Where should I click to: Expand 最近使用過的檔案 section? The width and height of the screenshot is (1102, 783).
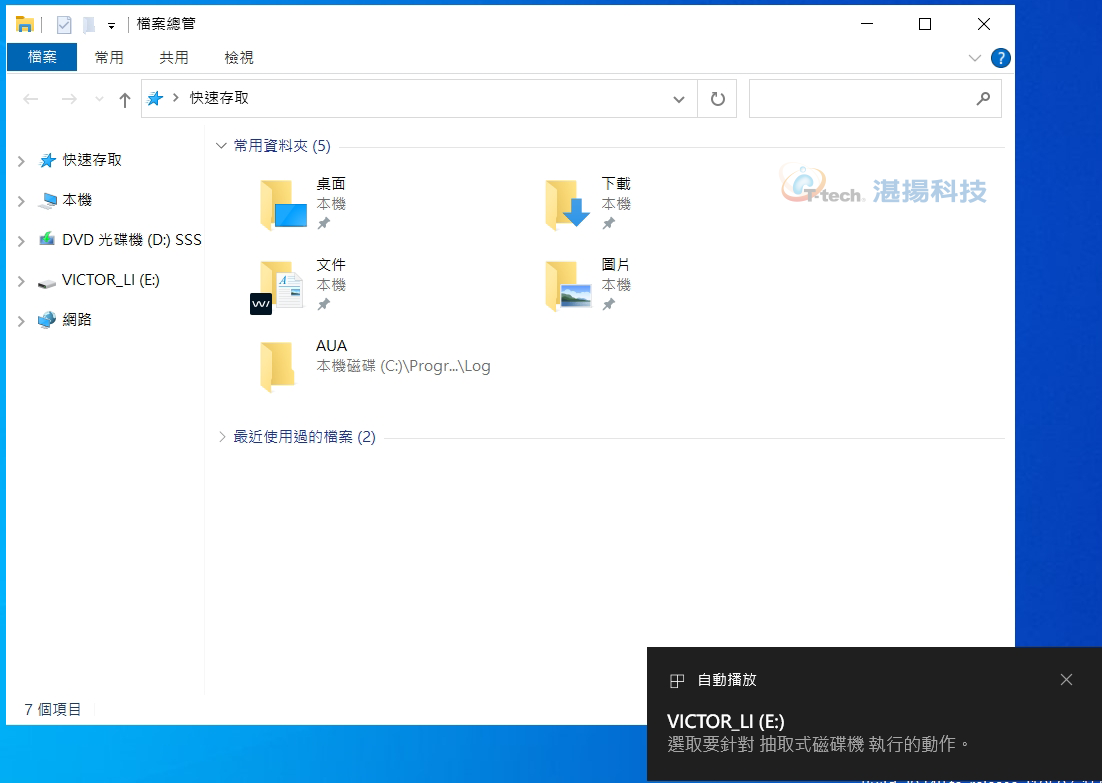[x=222, y=437]
